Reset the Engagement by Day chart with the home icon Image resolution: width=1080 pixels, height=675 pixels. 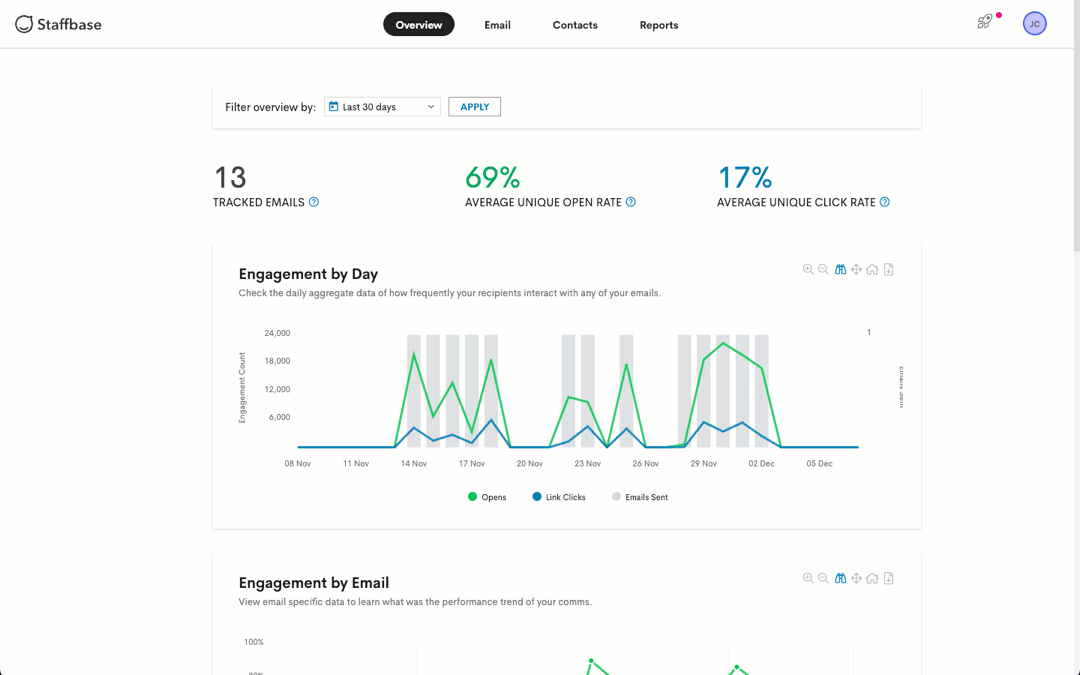pyautogui.click(x=872, y=269)
